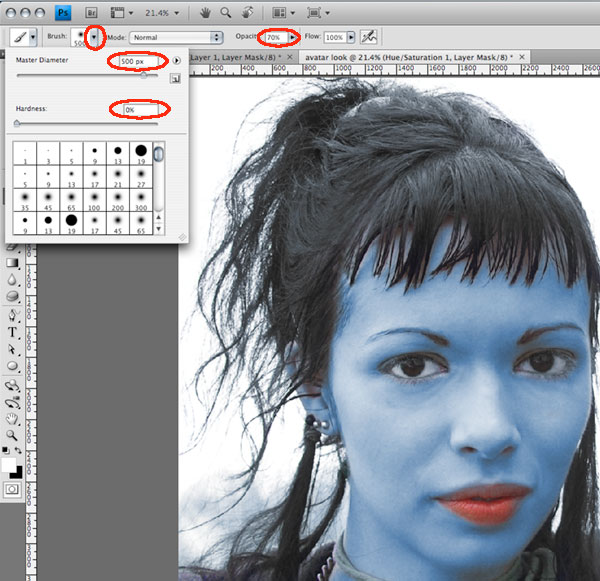
Task: Switch to the avatar look document tab
Action: [410, 59]
